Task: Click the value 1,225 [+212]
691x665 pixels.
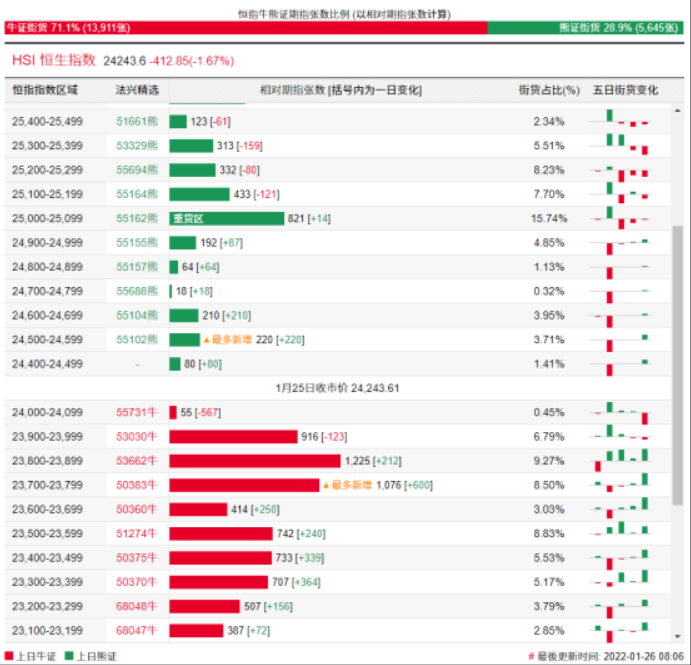Action: (x=373, y=461)
